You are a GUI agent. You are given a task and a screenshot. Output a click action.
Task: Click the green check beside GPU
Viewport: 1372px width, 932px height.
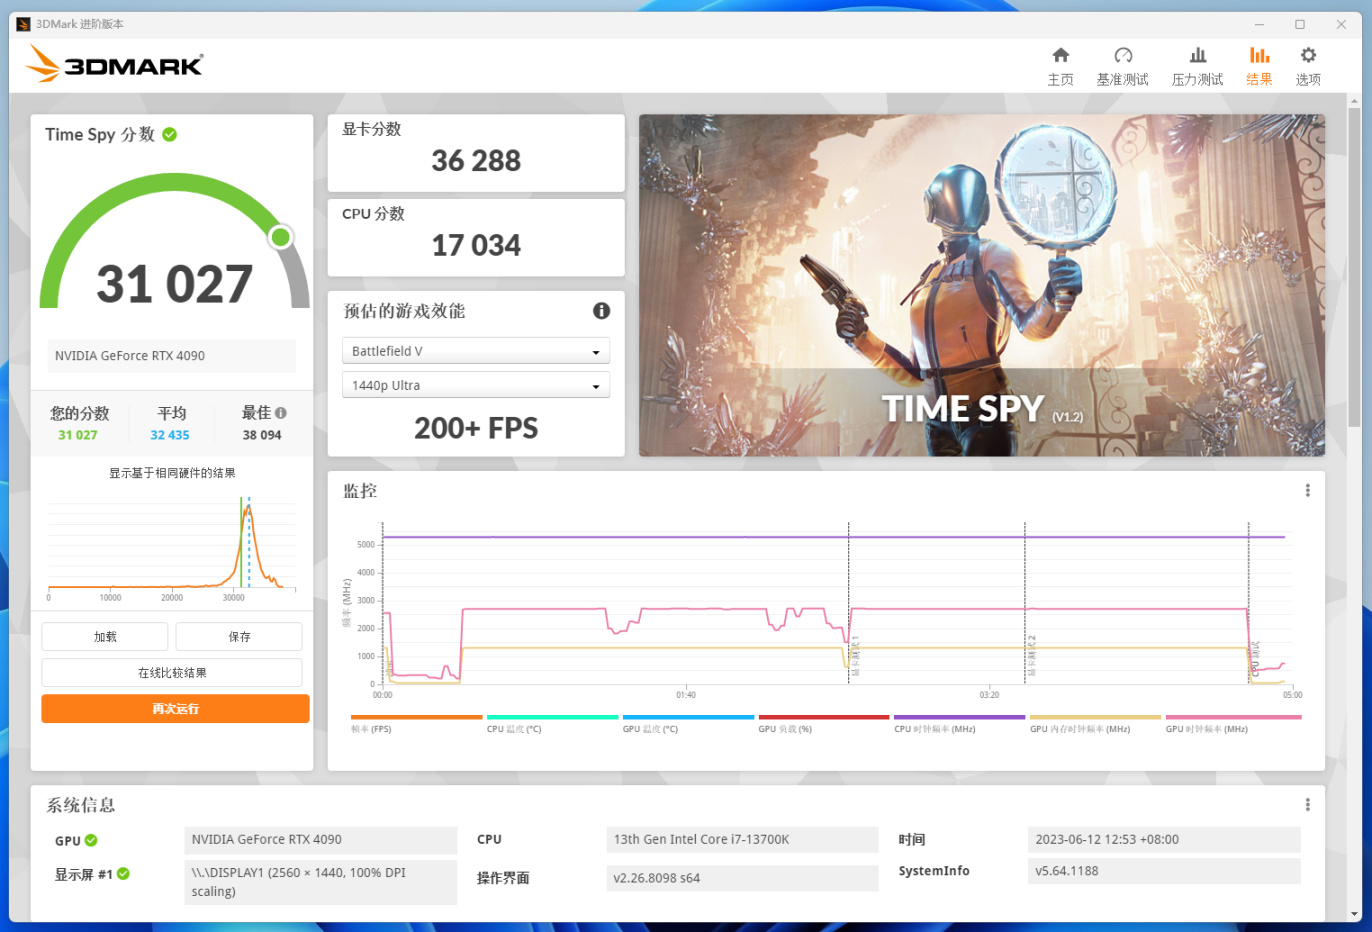click(x=91, y=840)
